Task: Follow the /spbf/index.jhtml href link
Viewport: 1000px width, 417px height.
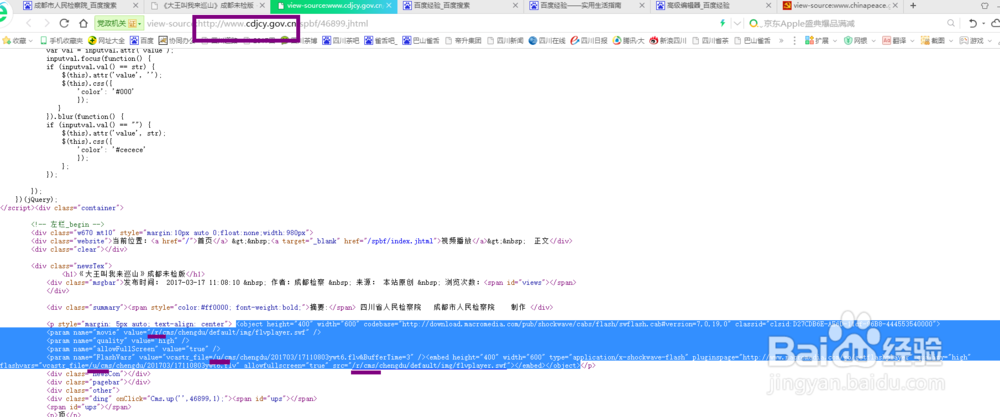Action: pos(403,241)
